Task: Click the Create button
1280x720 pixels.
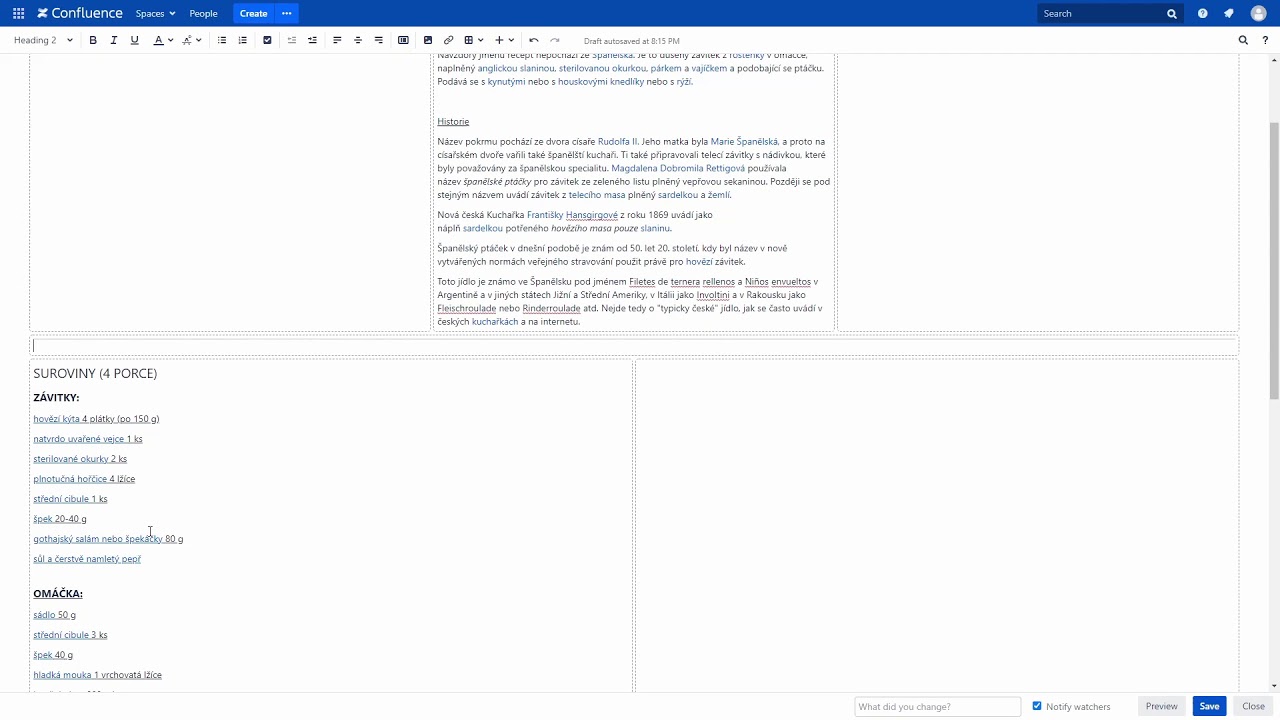Action: 253,13
